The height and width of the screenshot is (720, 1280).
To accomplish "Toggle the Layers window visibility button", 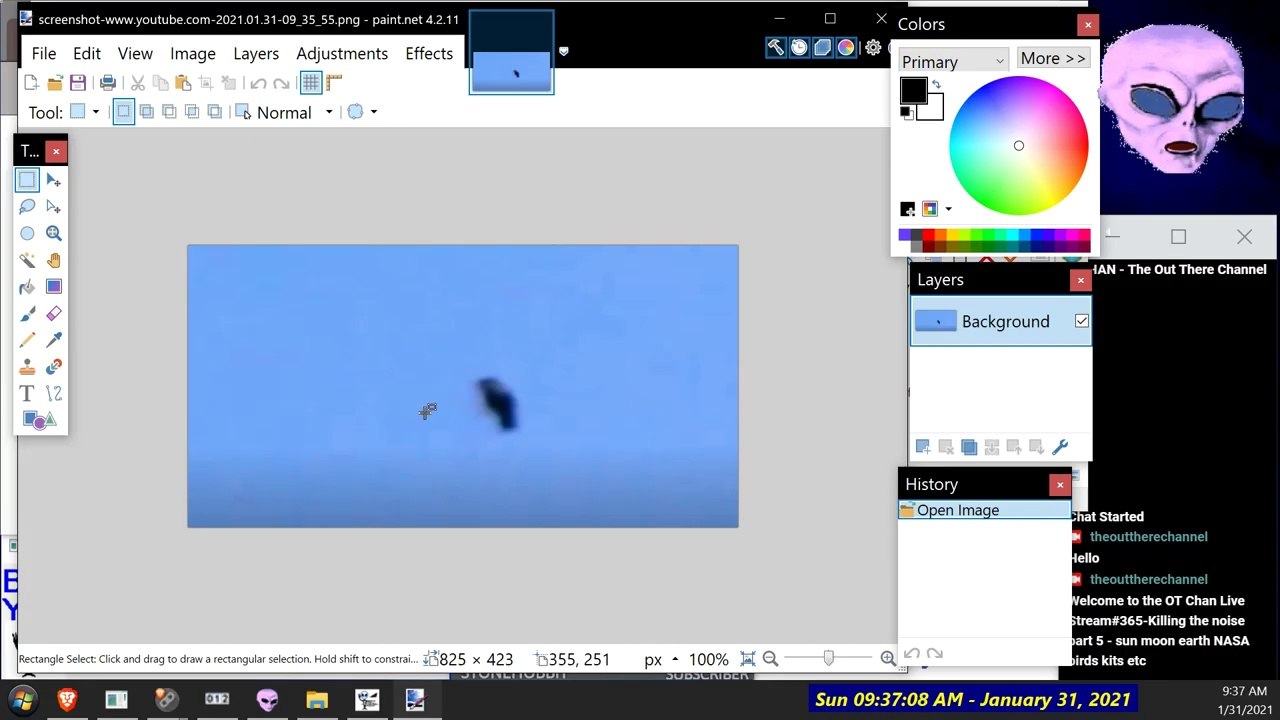I will pyautogui.click(x=822, y=47).
